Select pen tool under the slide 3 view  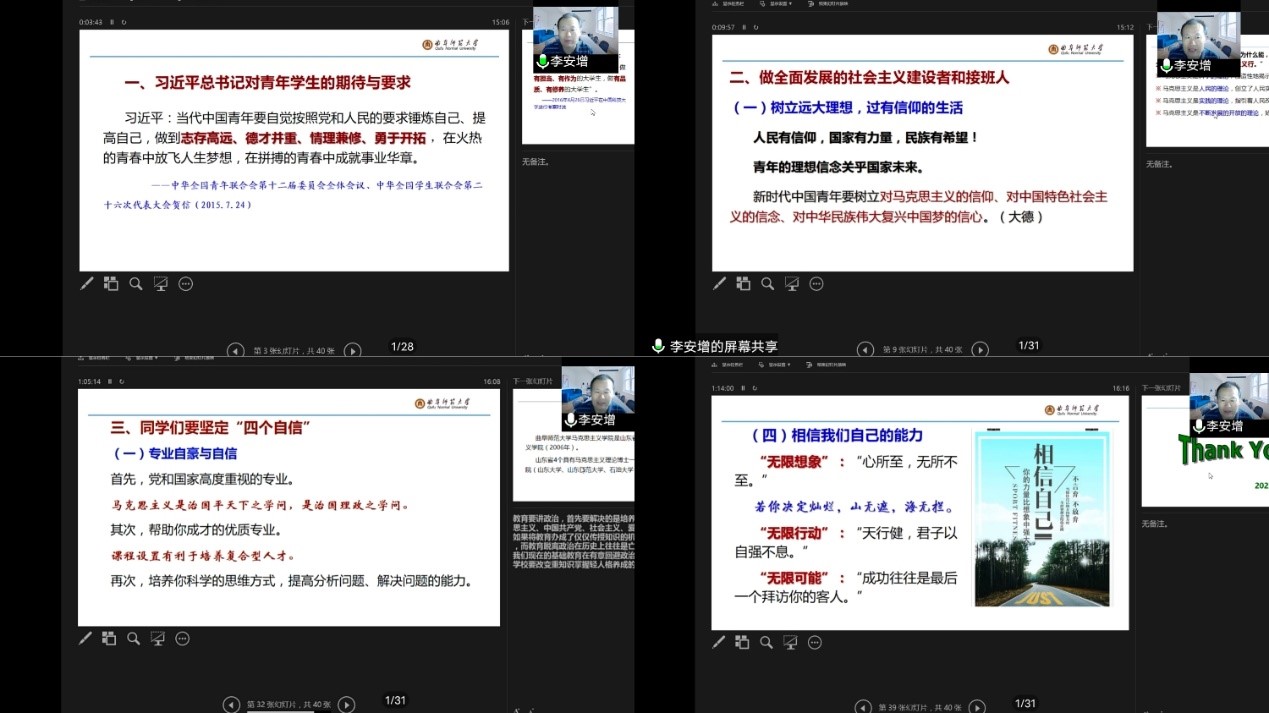pyautogui.click(x=87, y=284)
